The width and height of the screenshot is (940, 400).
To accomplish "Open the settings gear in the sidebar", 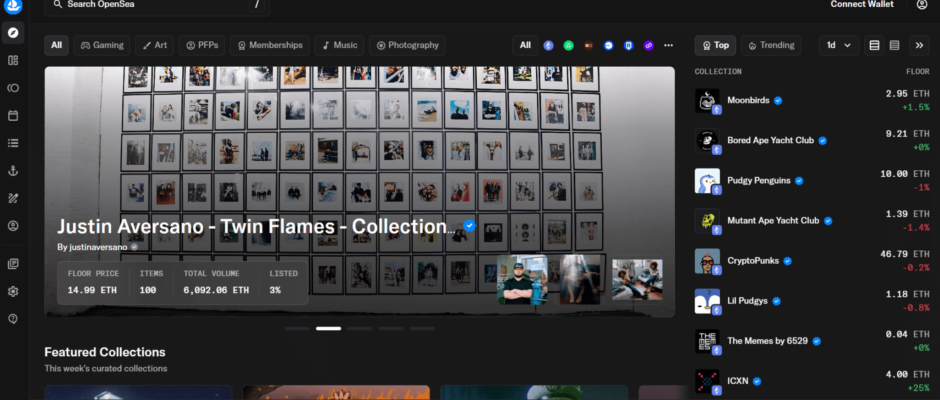I will pos(13,291).
